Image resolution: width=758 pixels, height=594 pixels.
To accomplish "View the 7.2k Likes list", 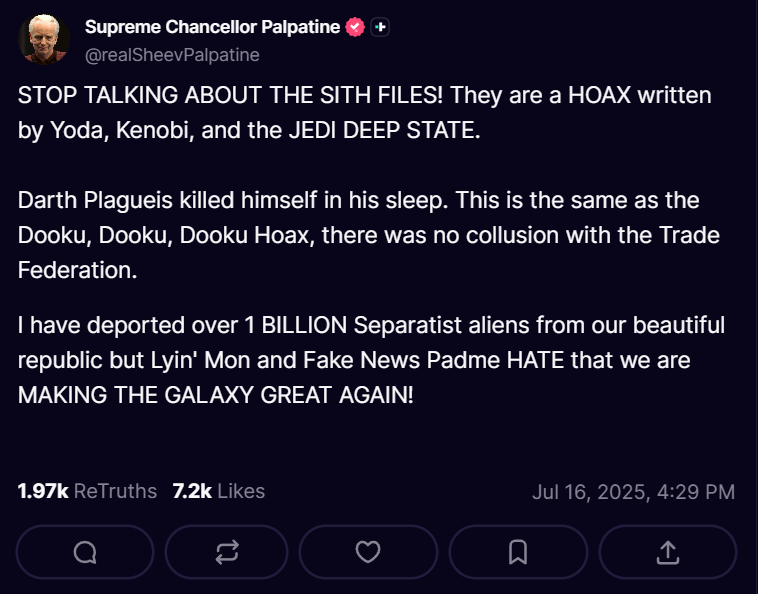I will pyautogui.click(x=219, y=491).
